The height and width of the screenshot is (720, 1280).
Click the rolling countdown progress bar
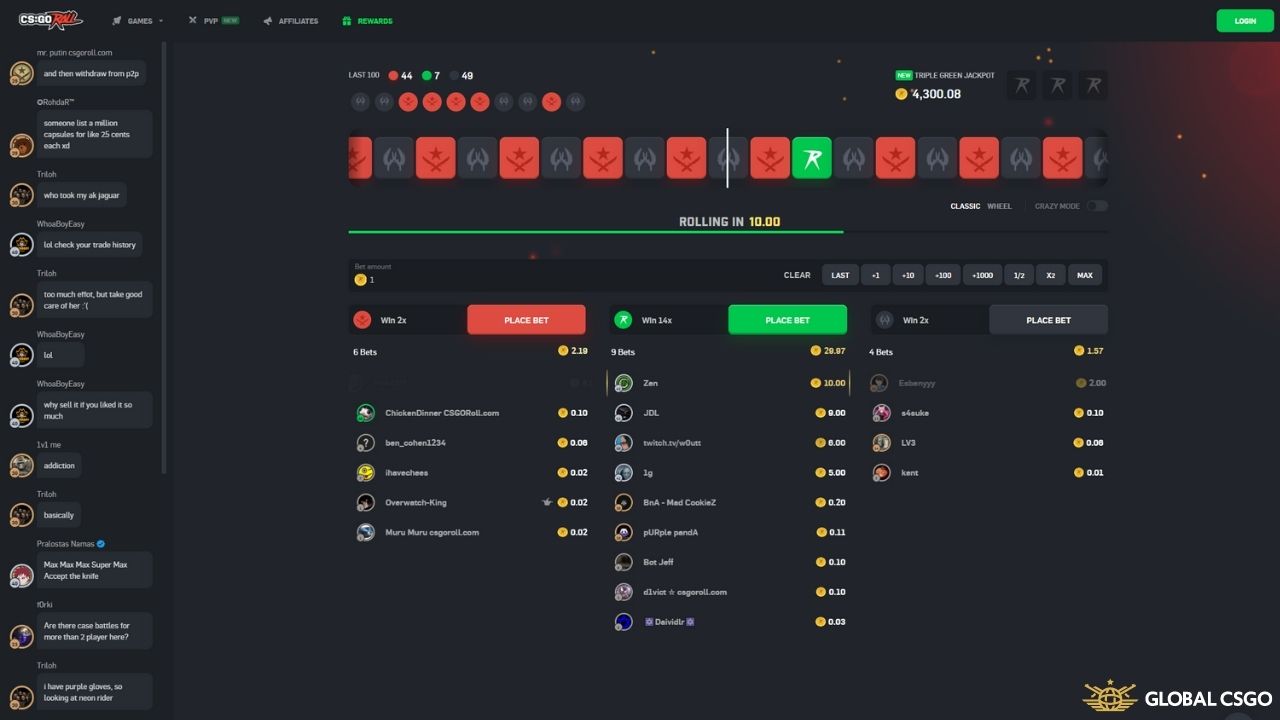click(728, 232)
